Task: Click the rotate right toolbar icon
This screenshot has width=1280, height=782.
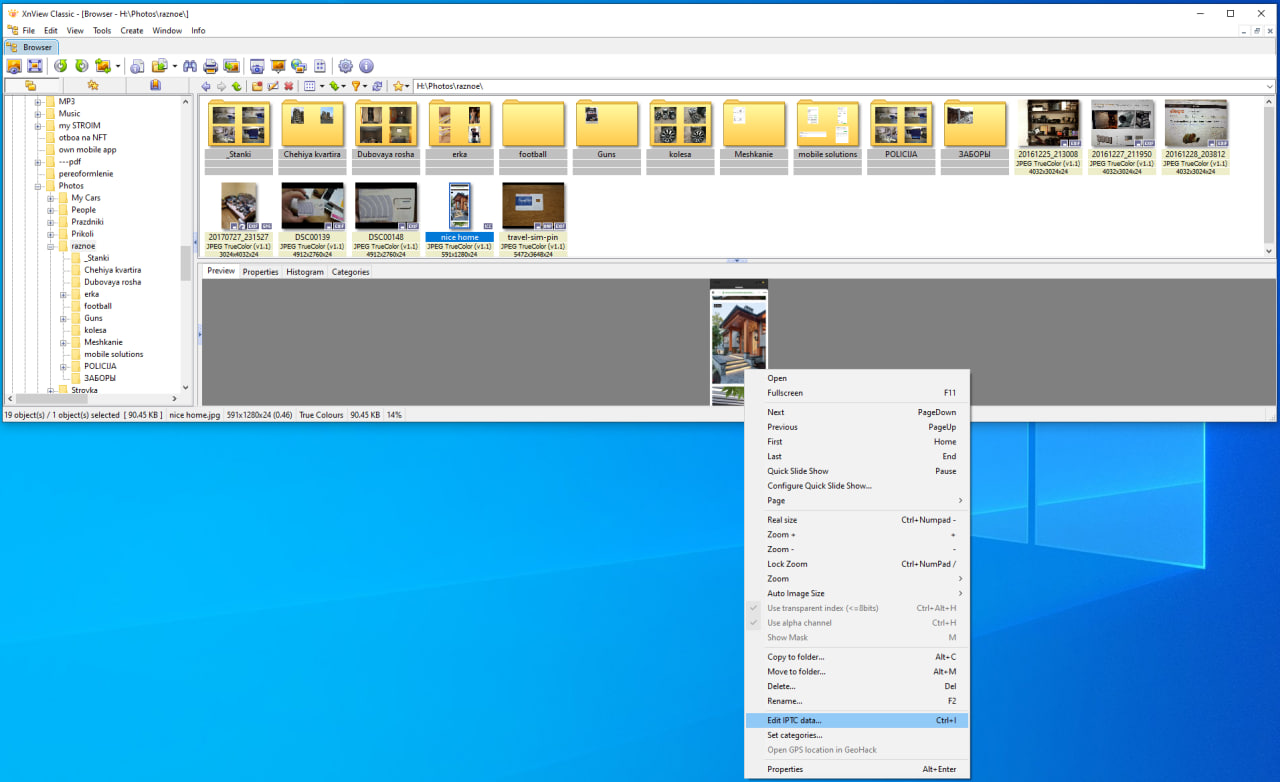Action: 81,66
